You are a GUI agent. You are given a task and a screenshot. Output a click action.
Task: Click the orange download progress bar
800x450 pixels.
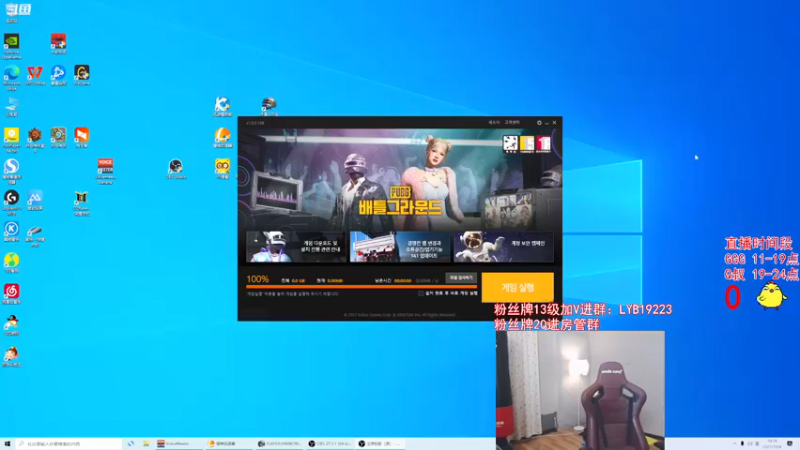(x=361, y=287)
